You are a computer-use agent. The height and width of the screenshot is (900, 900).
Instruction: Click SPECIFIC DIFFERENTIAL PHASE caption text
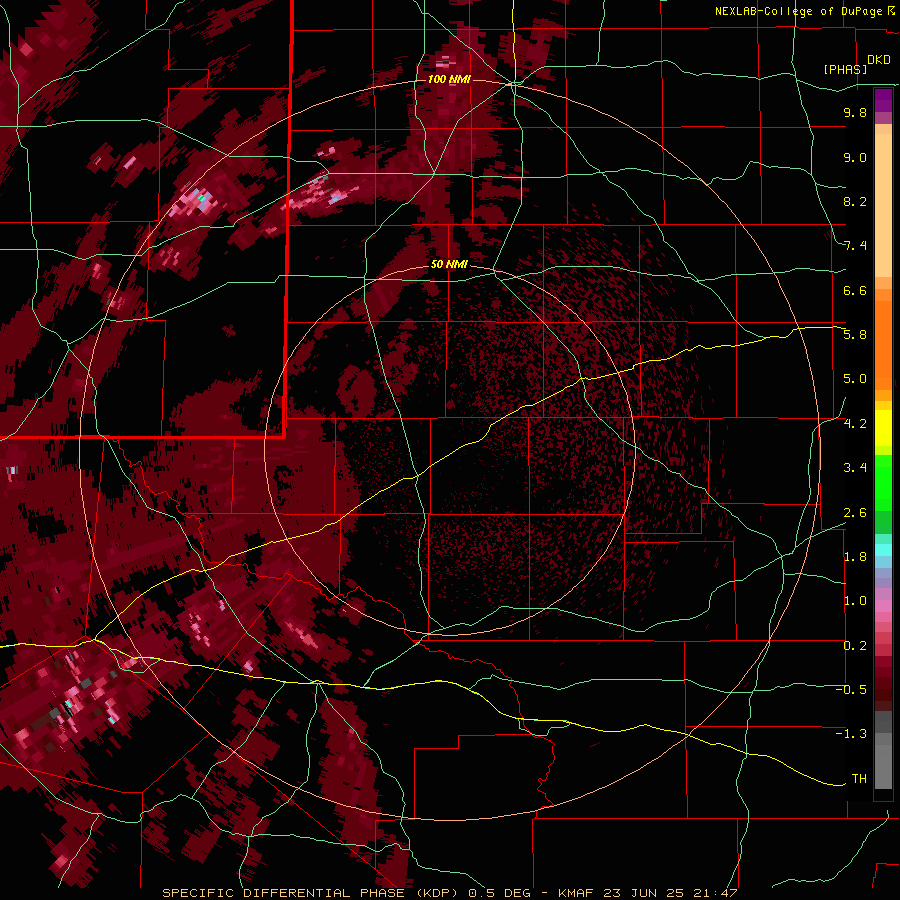284,893
